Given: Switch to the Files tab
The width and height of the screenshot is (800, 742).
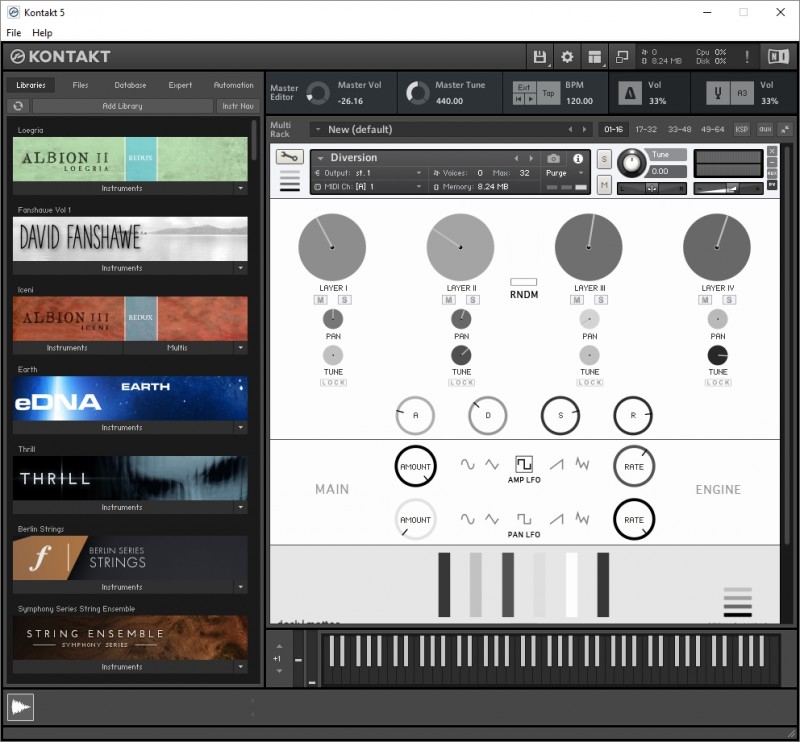Looking at the screenshot, I should point(80,85).
